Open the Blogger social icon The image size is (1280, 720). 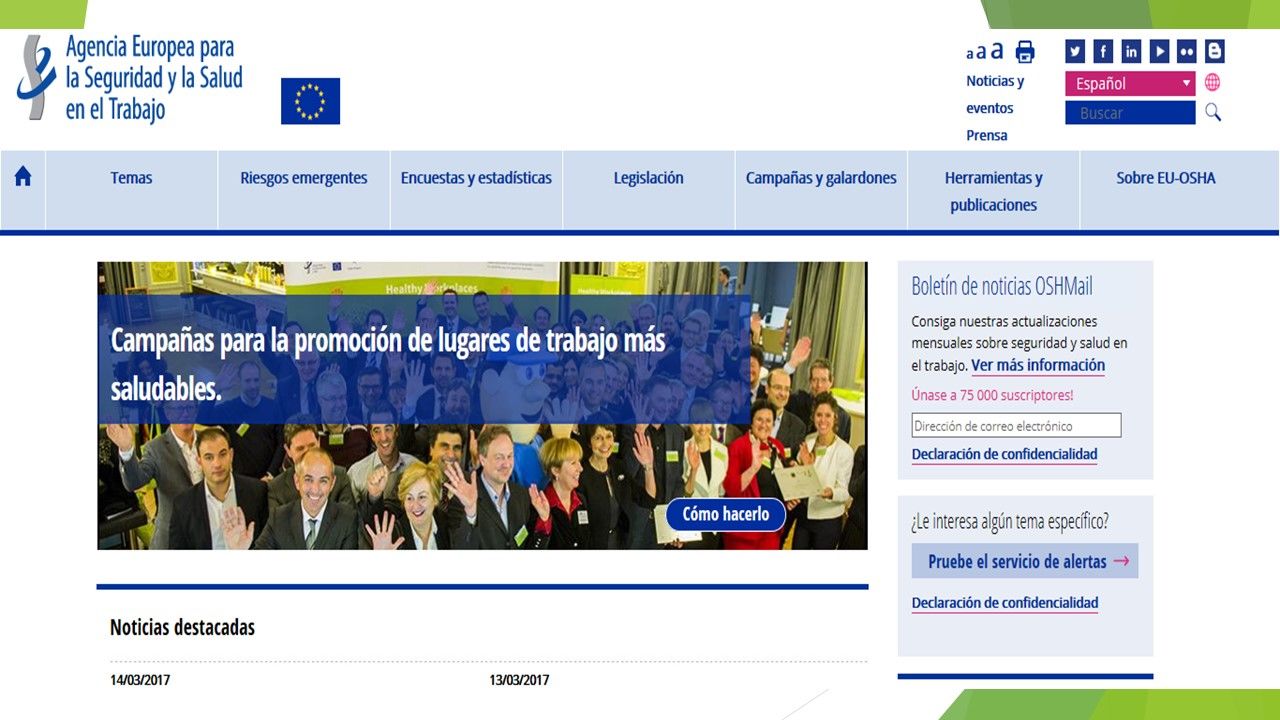[1215, 51]
